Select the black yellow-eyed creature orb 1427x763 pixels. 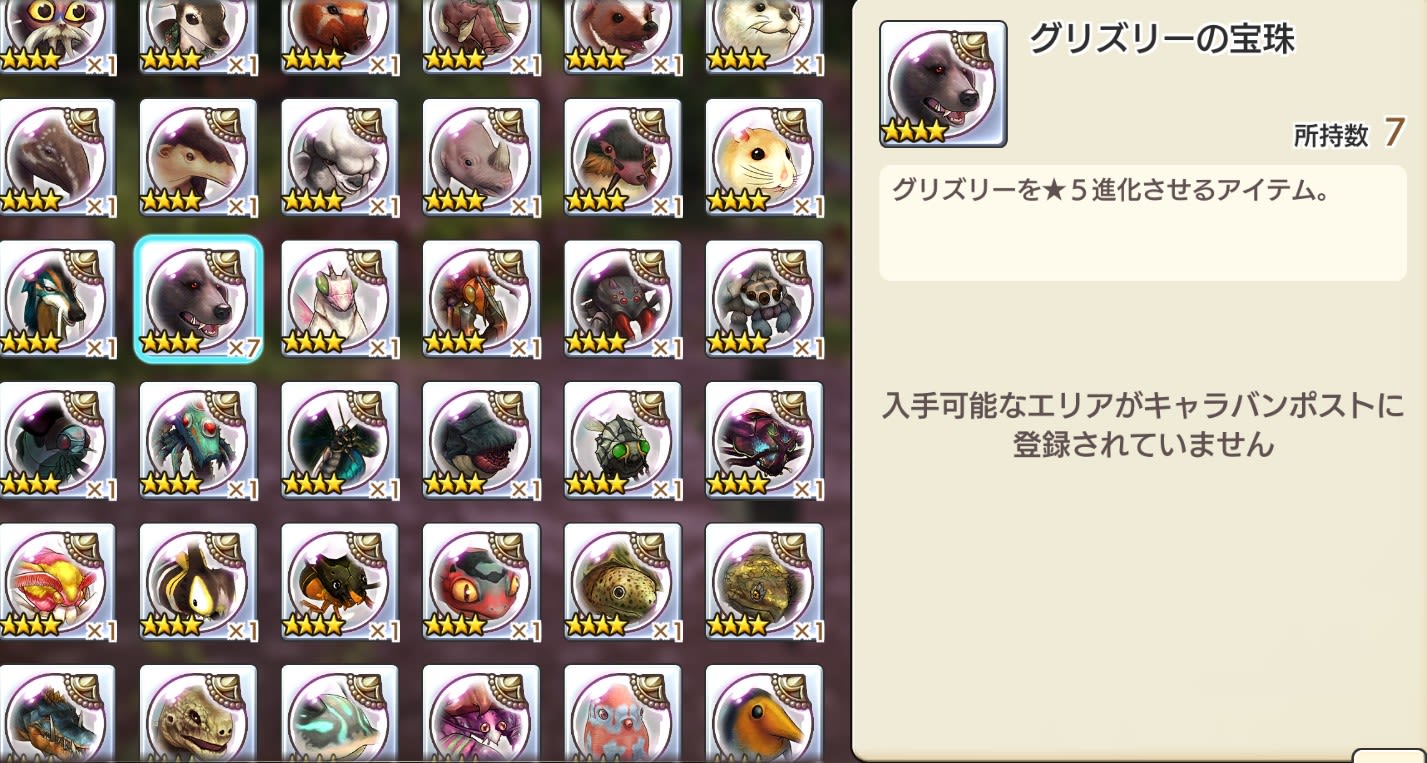pyautogui.click(x=199, y=583)
